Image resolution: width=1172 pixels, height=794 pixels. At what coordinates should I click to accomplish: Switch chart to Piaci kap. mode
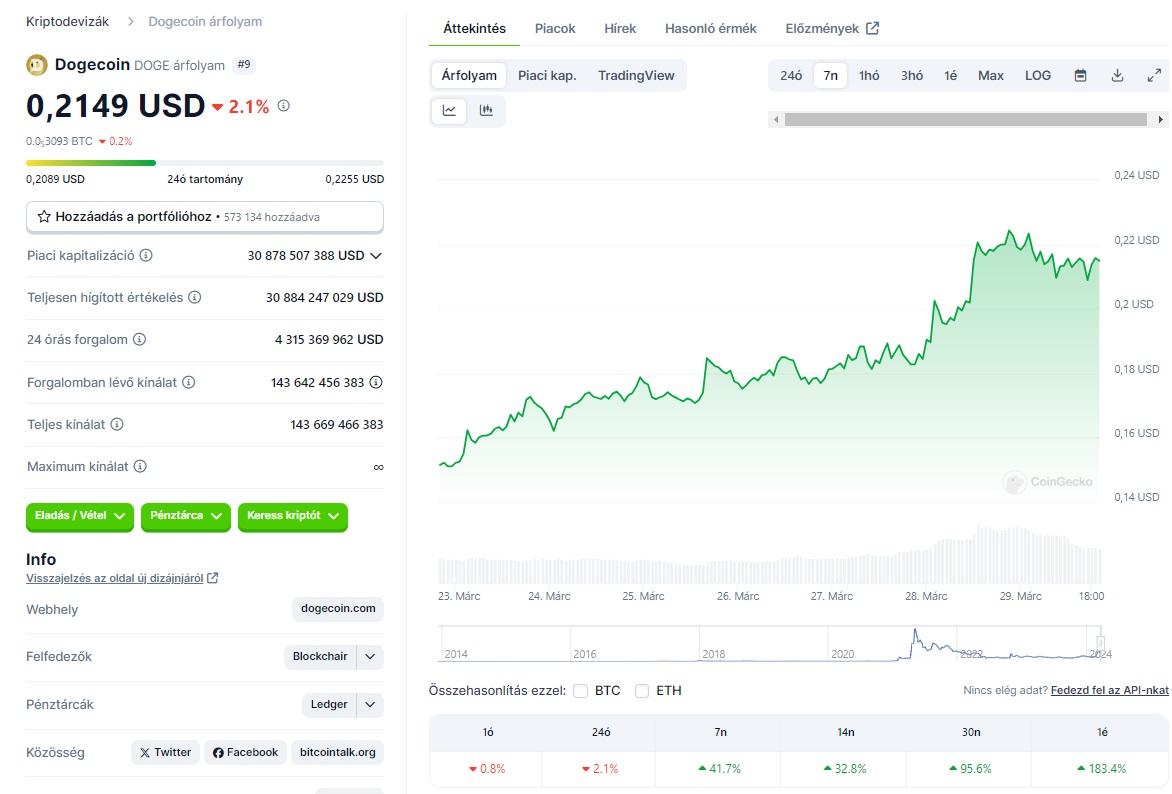(547, 76)
